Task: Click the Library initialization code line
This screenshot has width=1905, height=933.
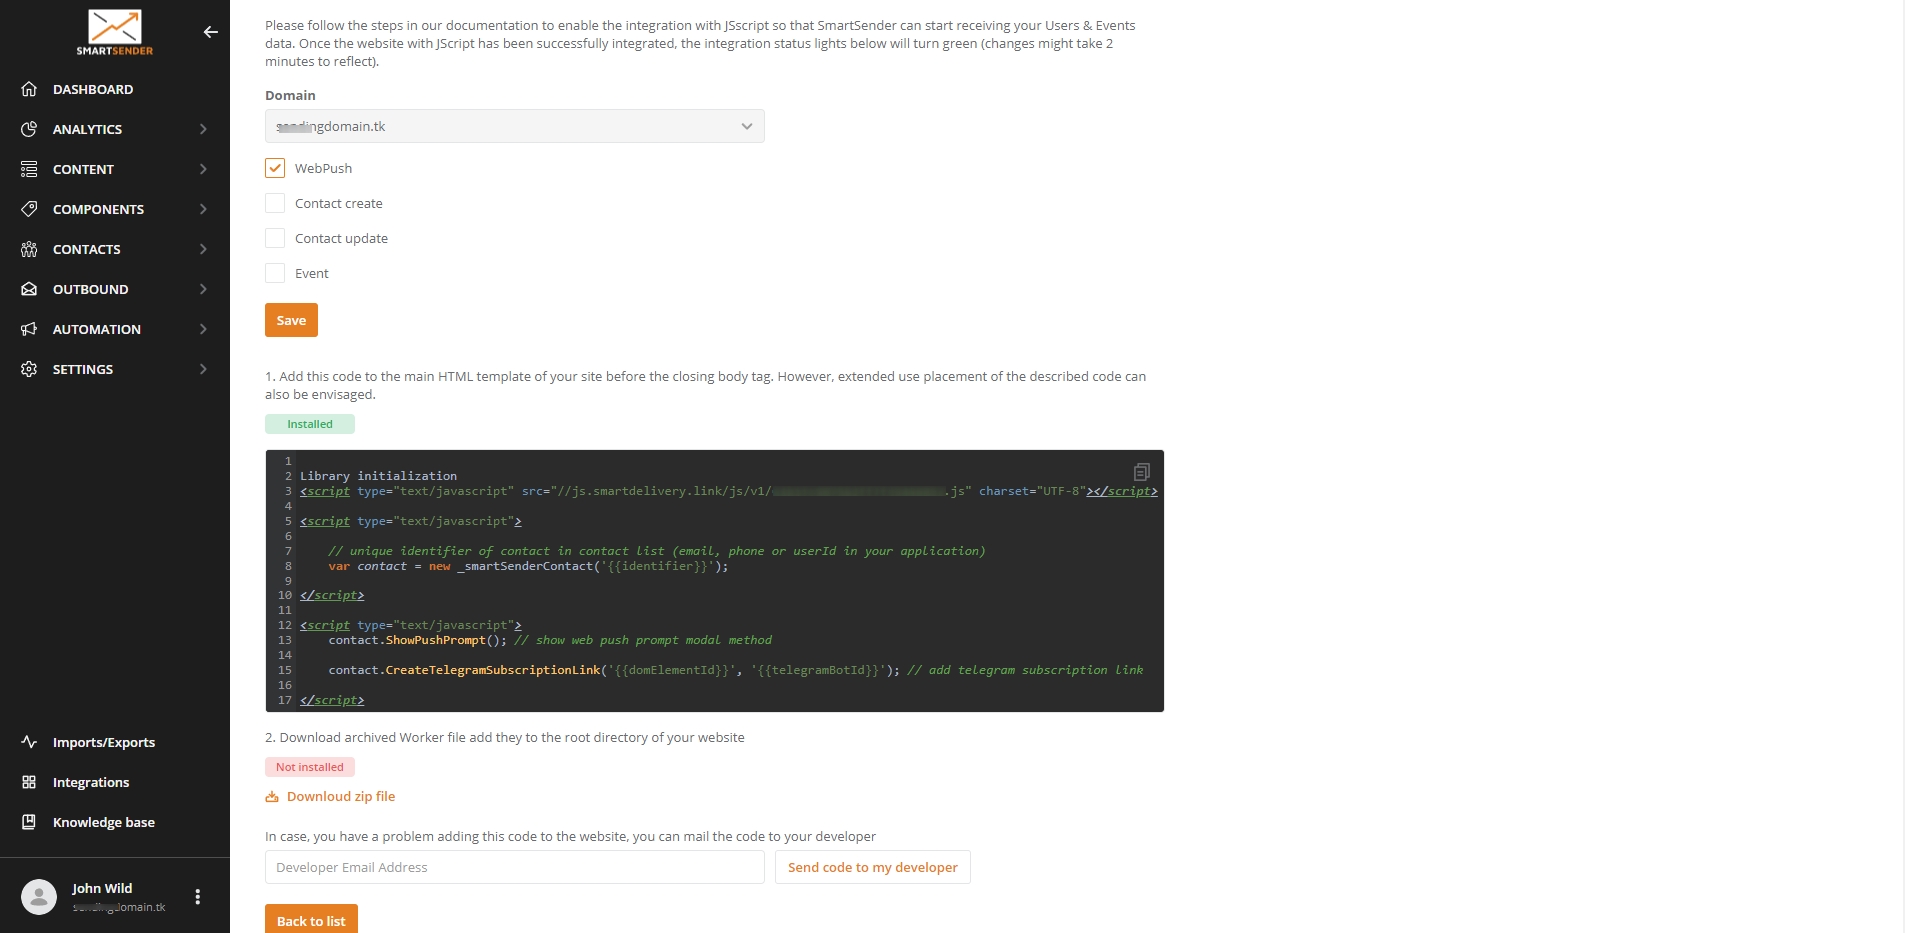Action: click(378, 476)
